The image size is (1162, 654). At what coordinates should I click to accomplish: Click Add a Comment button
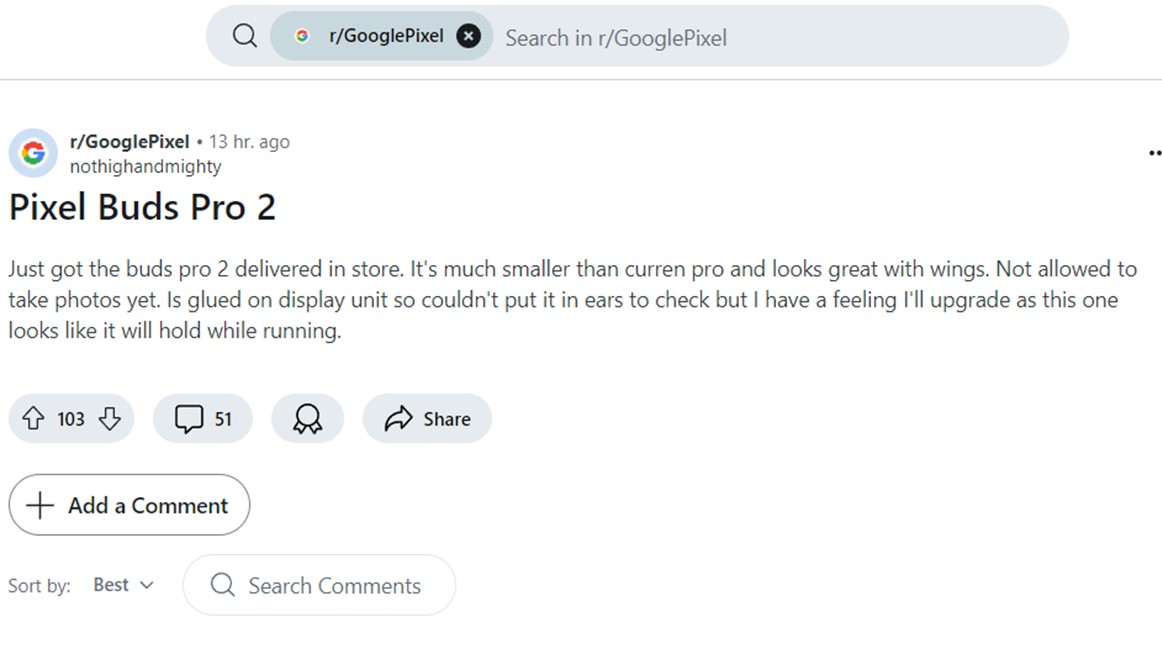coord(129,505)
